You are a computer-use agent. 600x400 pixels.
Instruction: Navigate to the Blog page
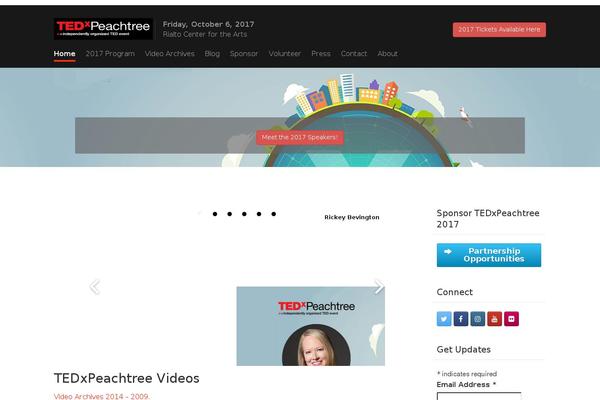pyautogui.click(x=212, y=54)
